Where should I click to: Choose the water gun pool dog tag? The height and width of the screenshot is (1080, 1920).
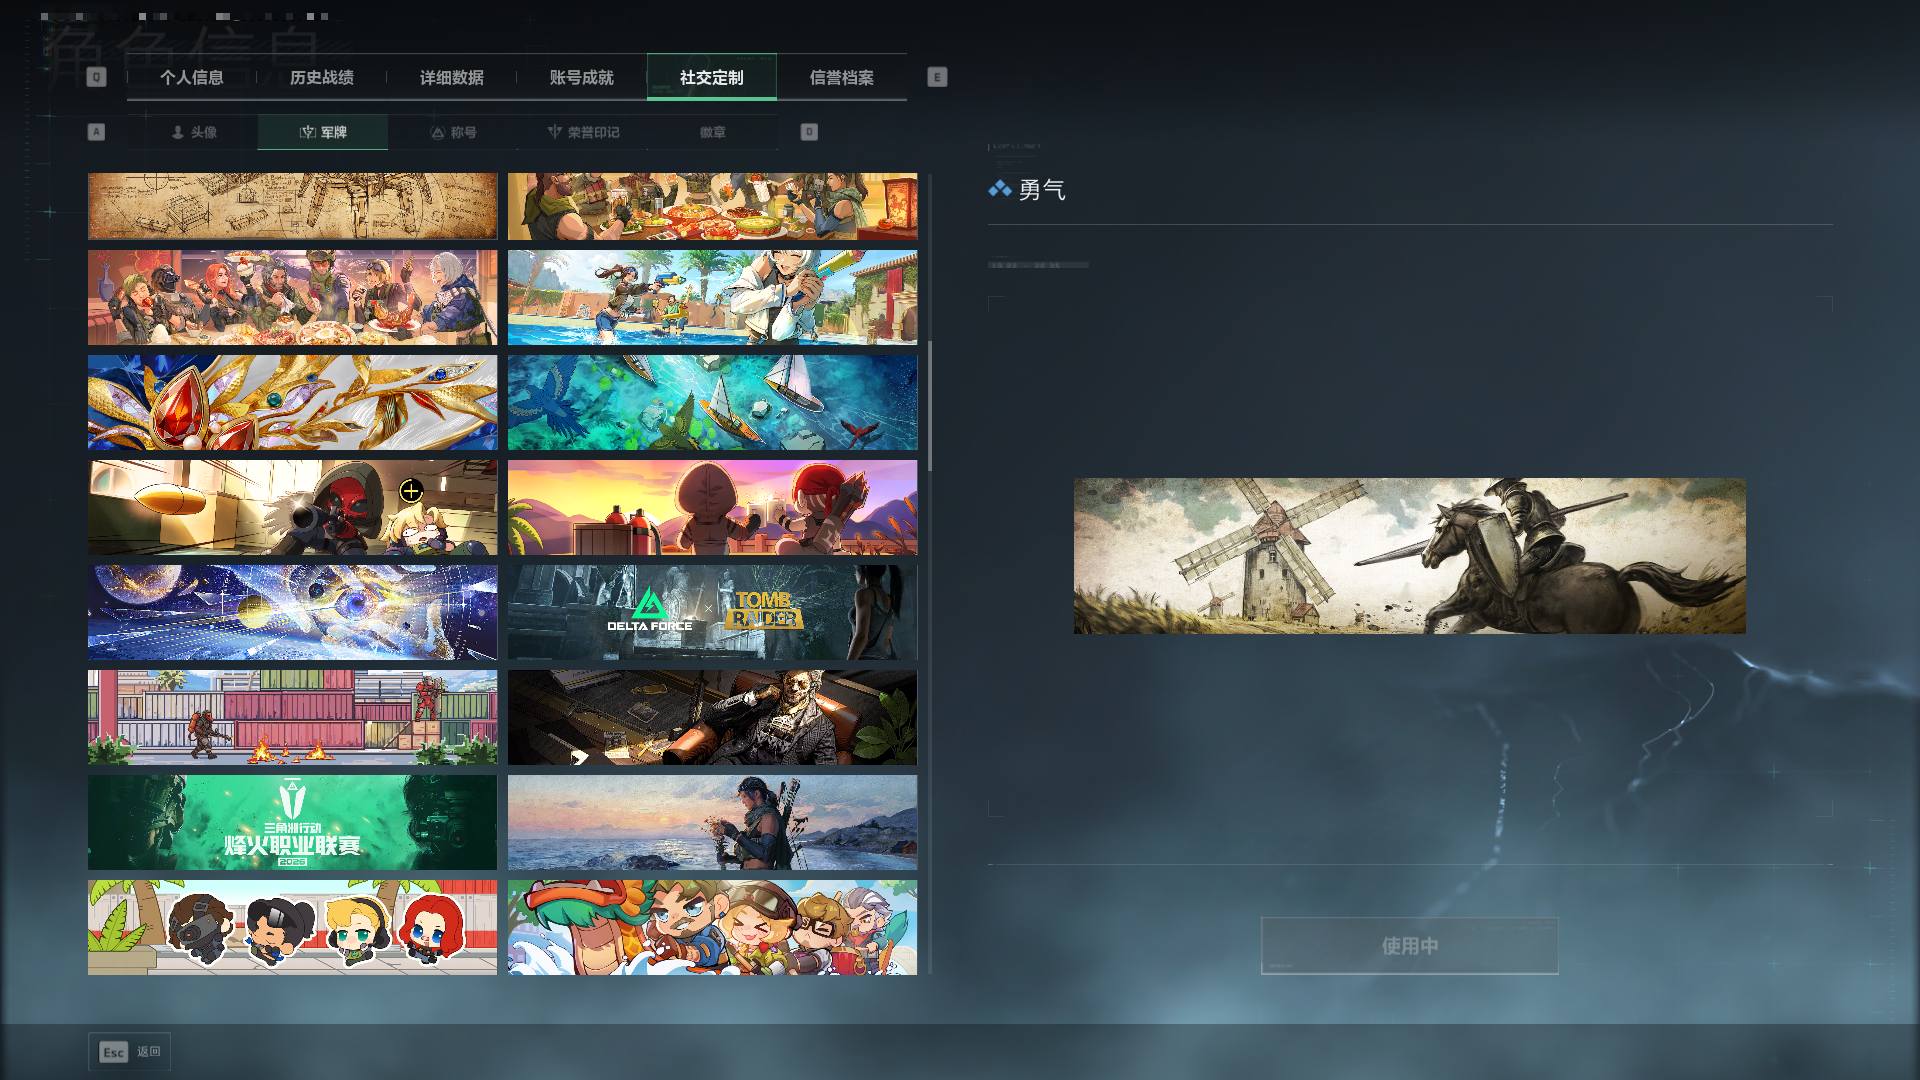tap(712, 298)
